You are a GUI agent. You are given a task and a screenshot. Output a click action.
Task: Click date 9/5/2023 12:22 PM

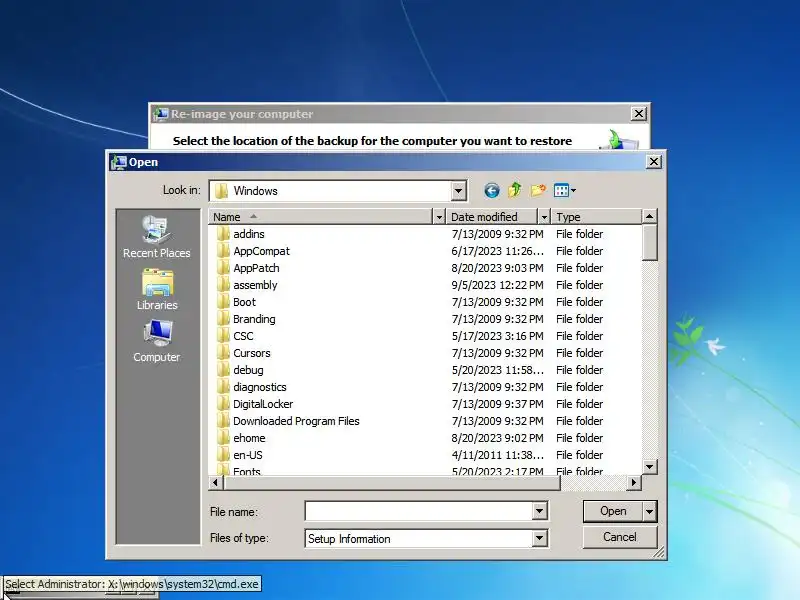[x=497, y=285]
